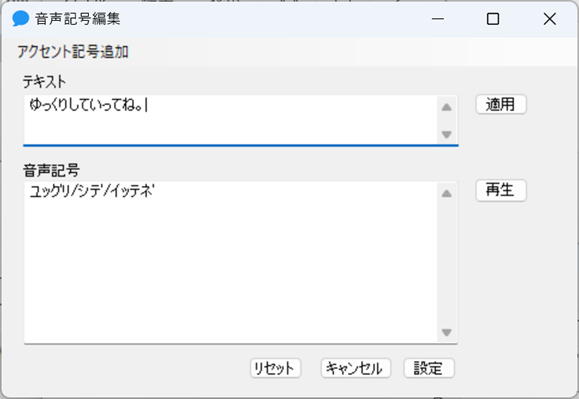Click the リセット button
Screen dimensions: 579x399
pos(275,368)
